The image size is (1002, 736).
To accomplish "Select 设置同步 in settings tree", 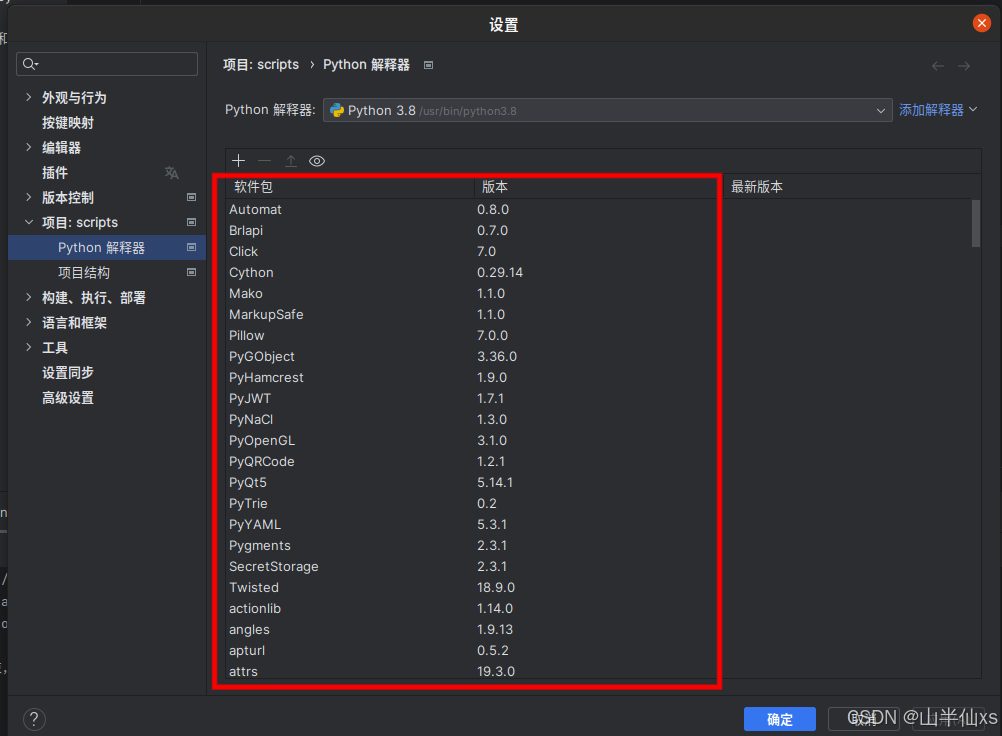I will [x=68, y=372].
